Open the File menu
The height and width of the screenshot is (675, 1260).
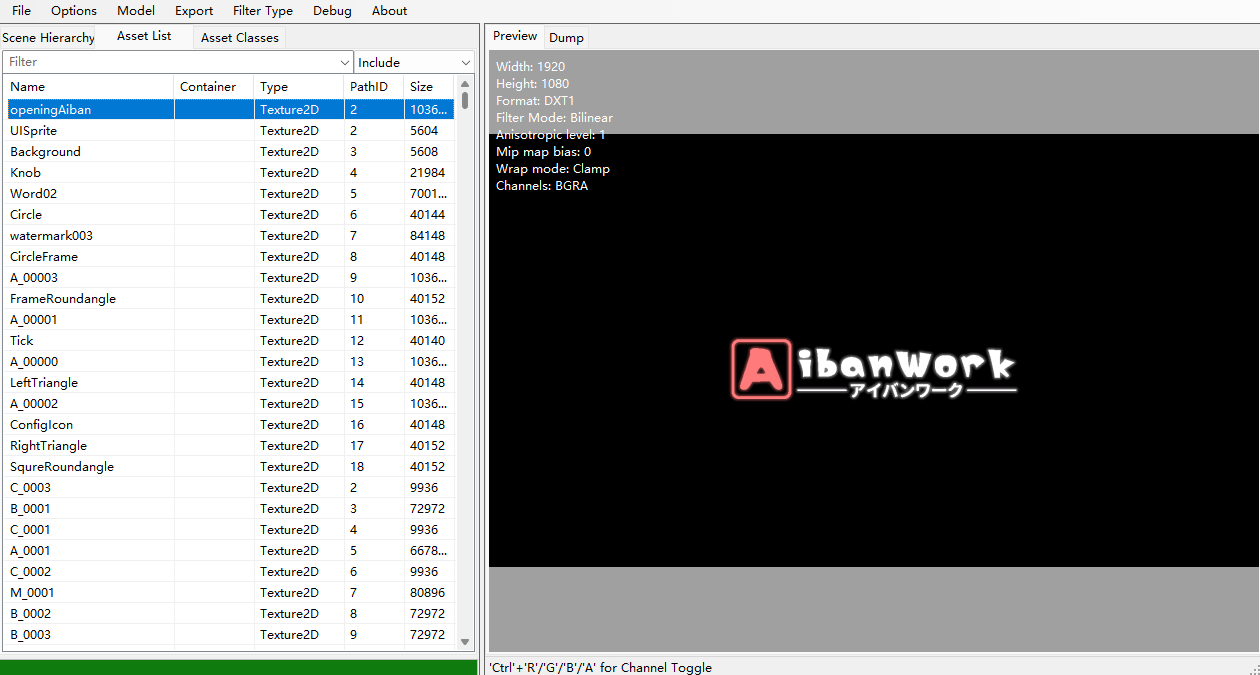[x=21, y=11]
